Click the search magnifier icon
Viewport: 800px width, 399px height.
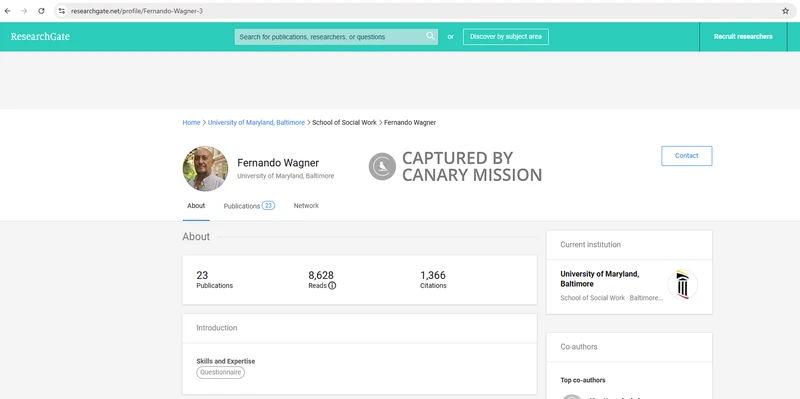pyautogui.click(x=431, y=36)
